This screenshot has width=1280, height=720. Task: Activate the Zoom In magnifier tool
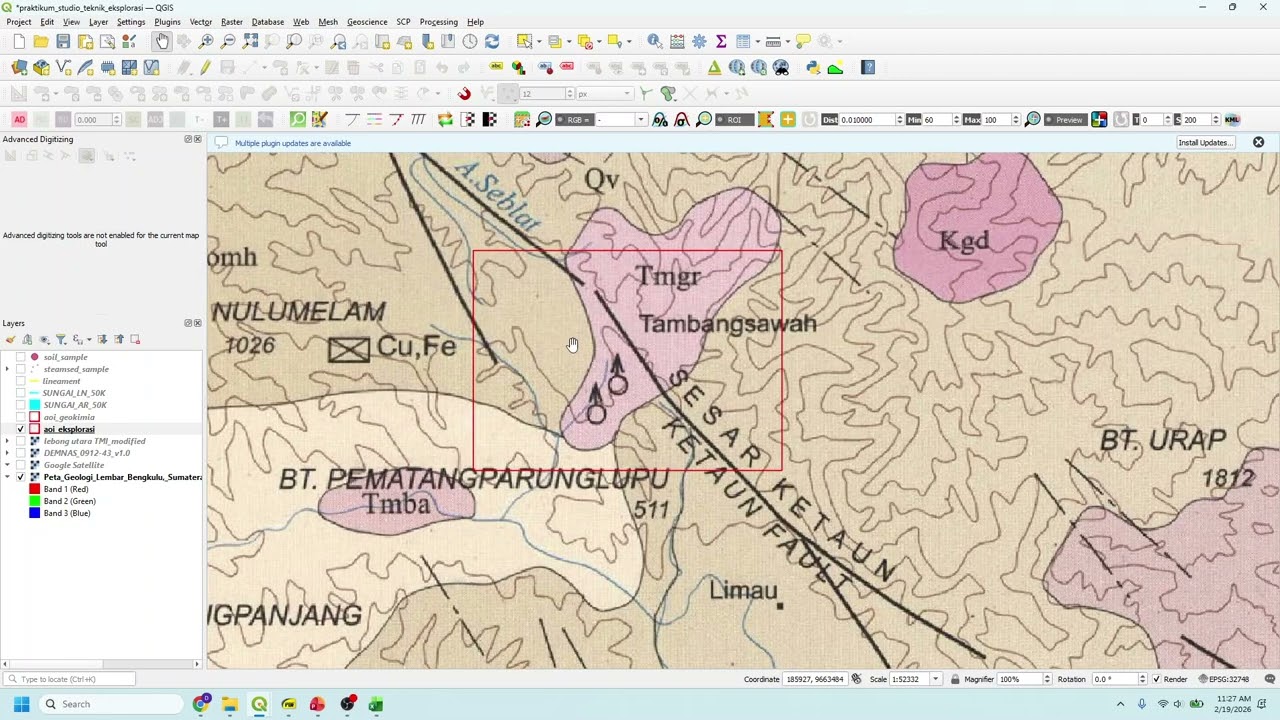pos(206,41)
